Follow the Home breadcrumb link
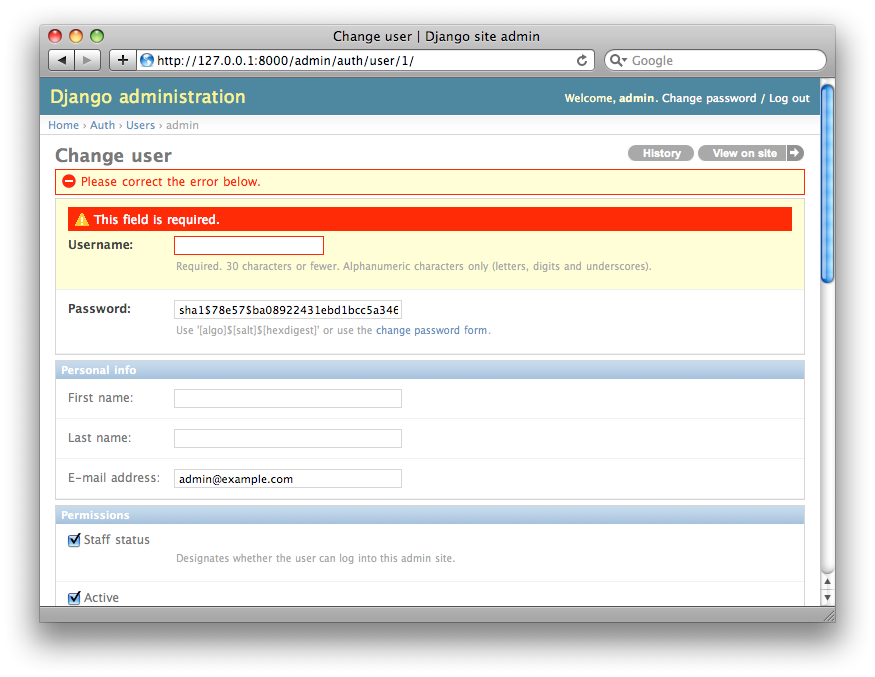The height and width of the screenshot is (677, 875). 63,125
